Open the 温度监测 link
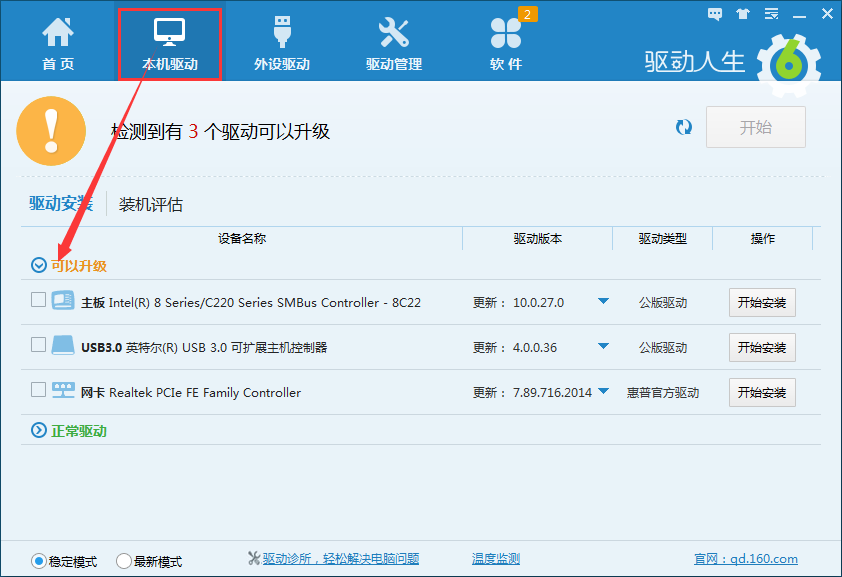The height and width of the screenshot is (577, 842). click(495, 559)
